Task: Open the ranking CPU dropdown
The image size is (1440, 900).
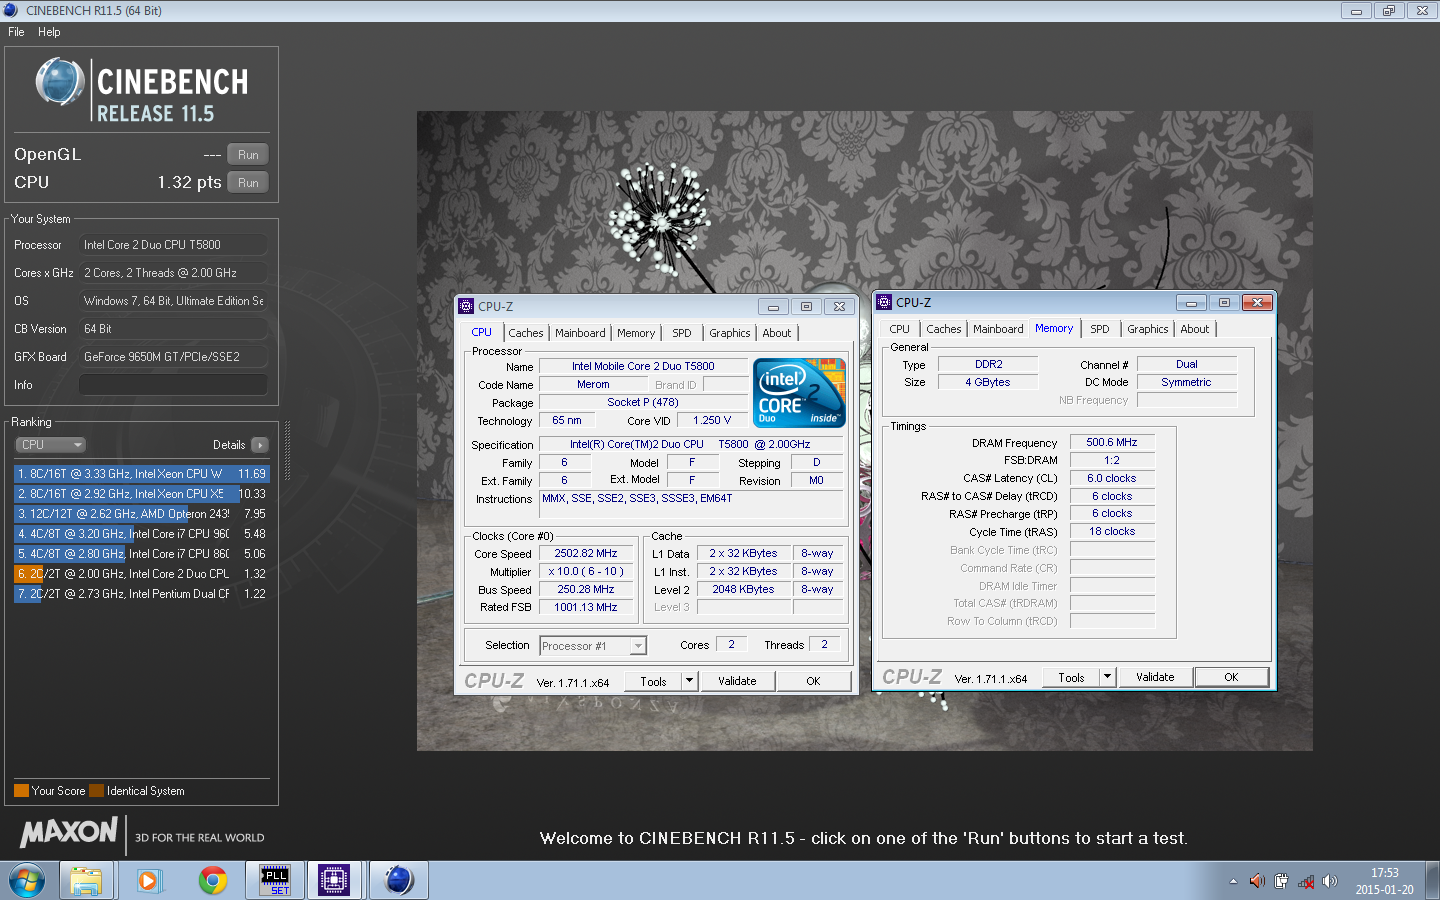Action: pyautogui.click(x=50, y=445)
